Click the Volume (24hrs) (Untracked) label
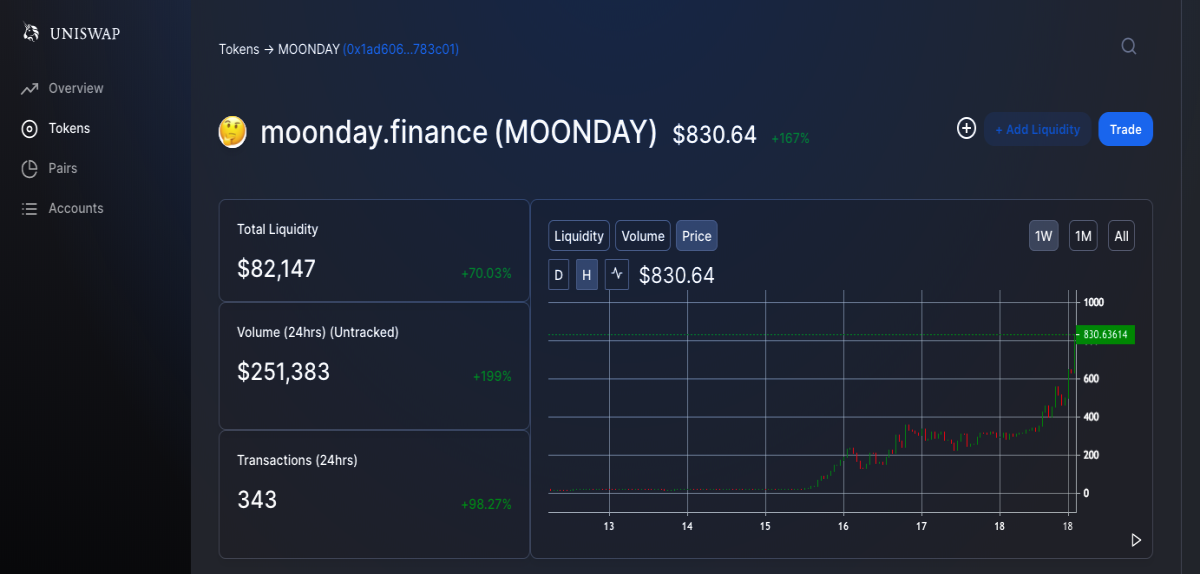The width and height of the screenshot is (1200, 574). click(318, 332)
